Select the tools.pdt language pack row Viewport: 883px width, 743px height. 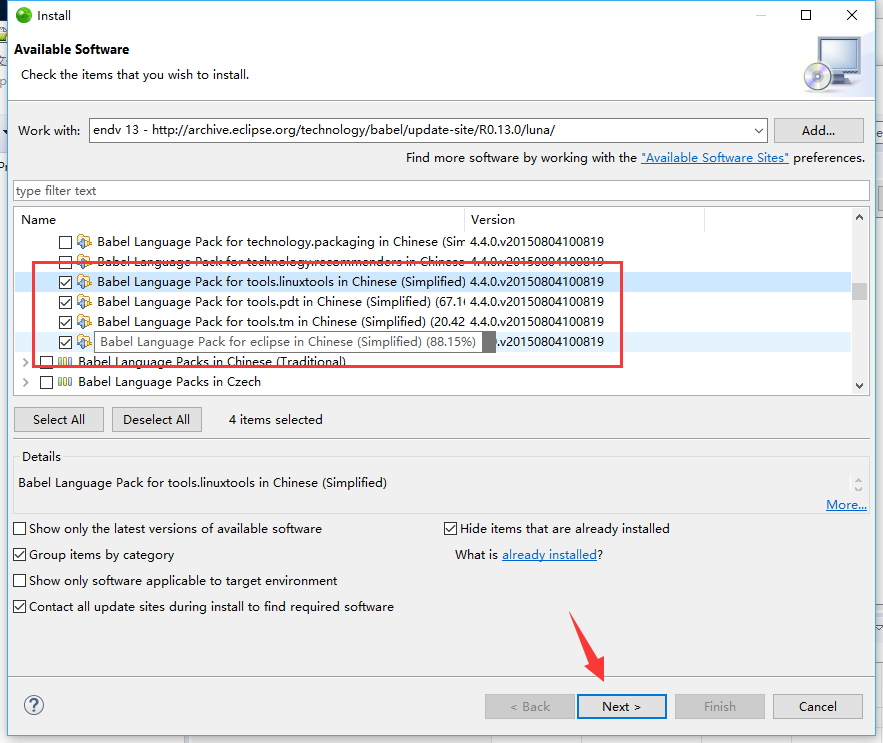[x=432, y=302]
